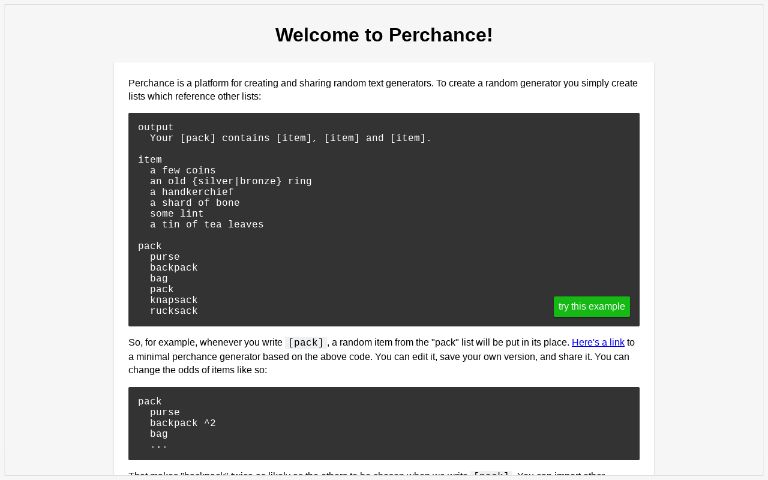
Task: Click the "item" list name in code
Action: click(150, 160)
